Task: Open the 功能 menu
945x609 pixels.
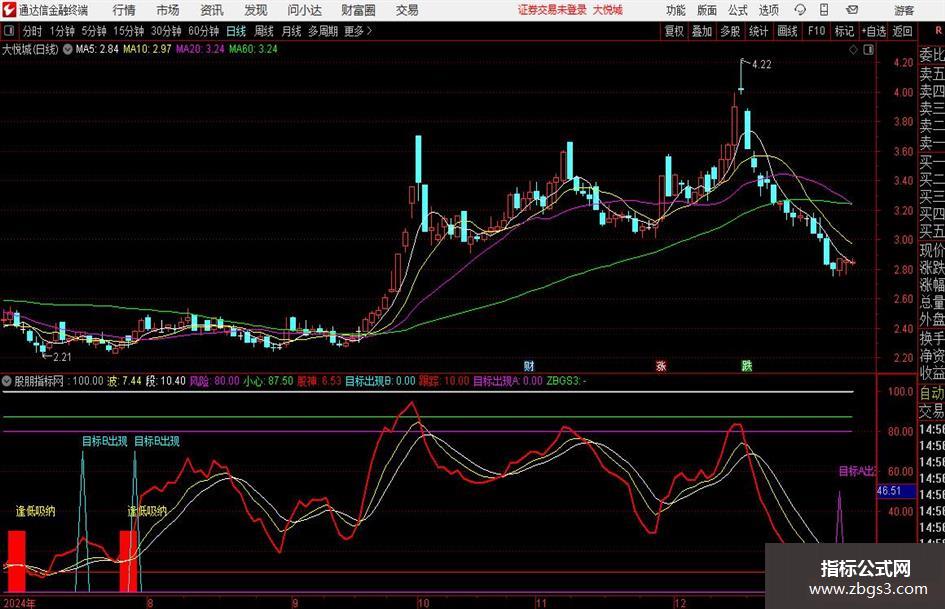Action: click(676, 10)
